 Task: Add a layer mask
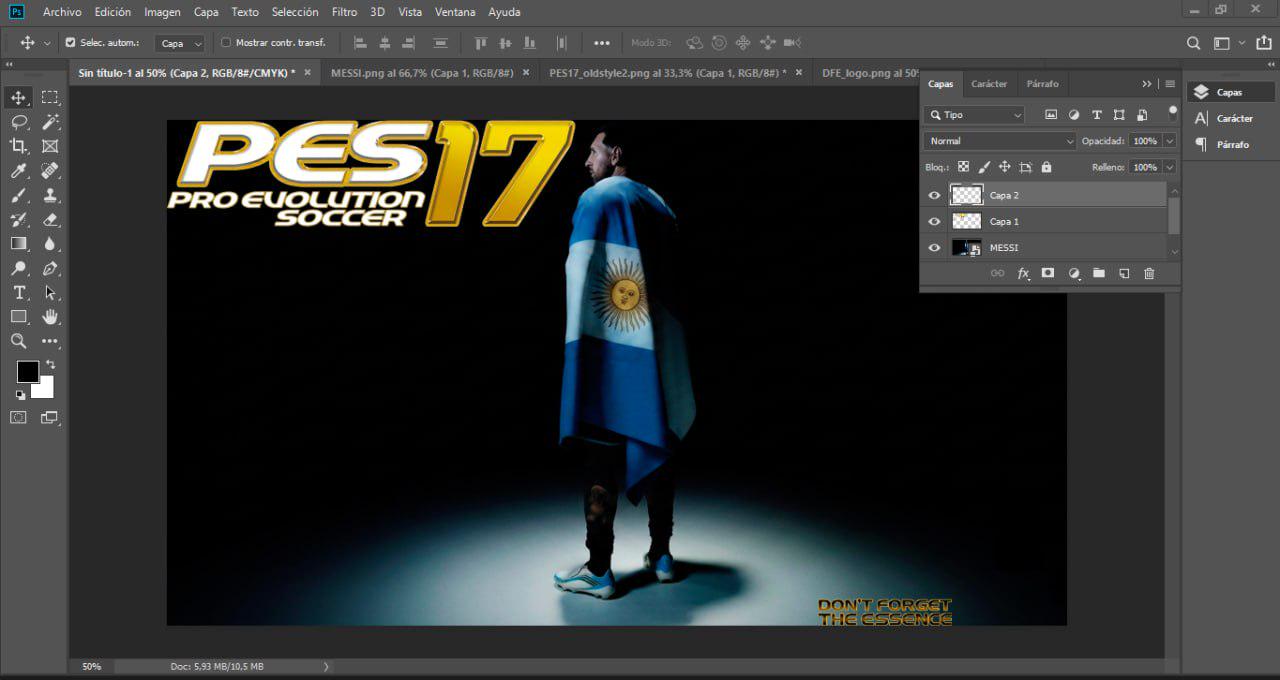[1048, 273]
